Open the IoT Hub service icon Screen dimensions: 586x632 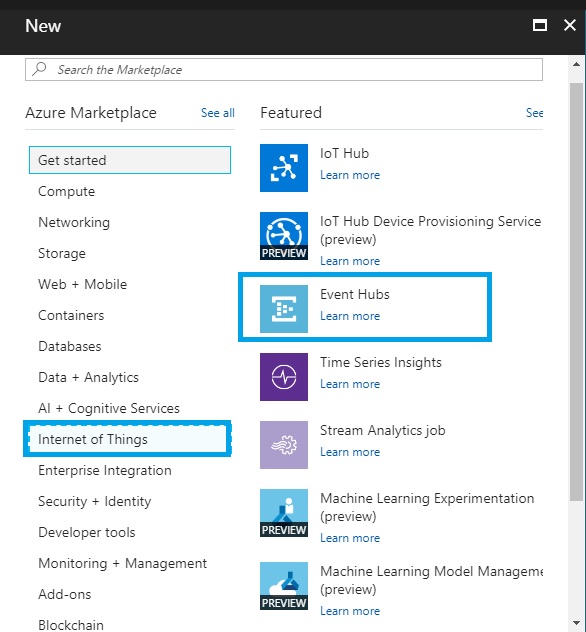[284, 168]
